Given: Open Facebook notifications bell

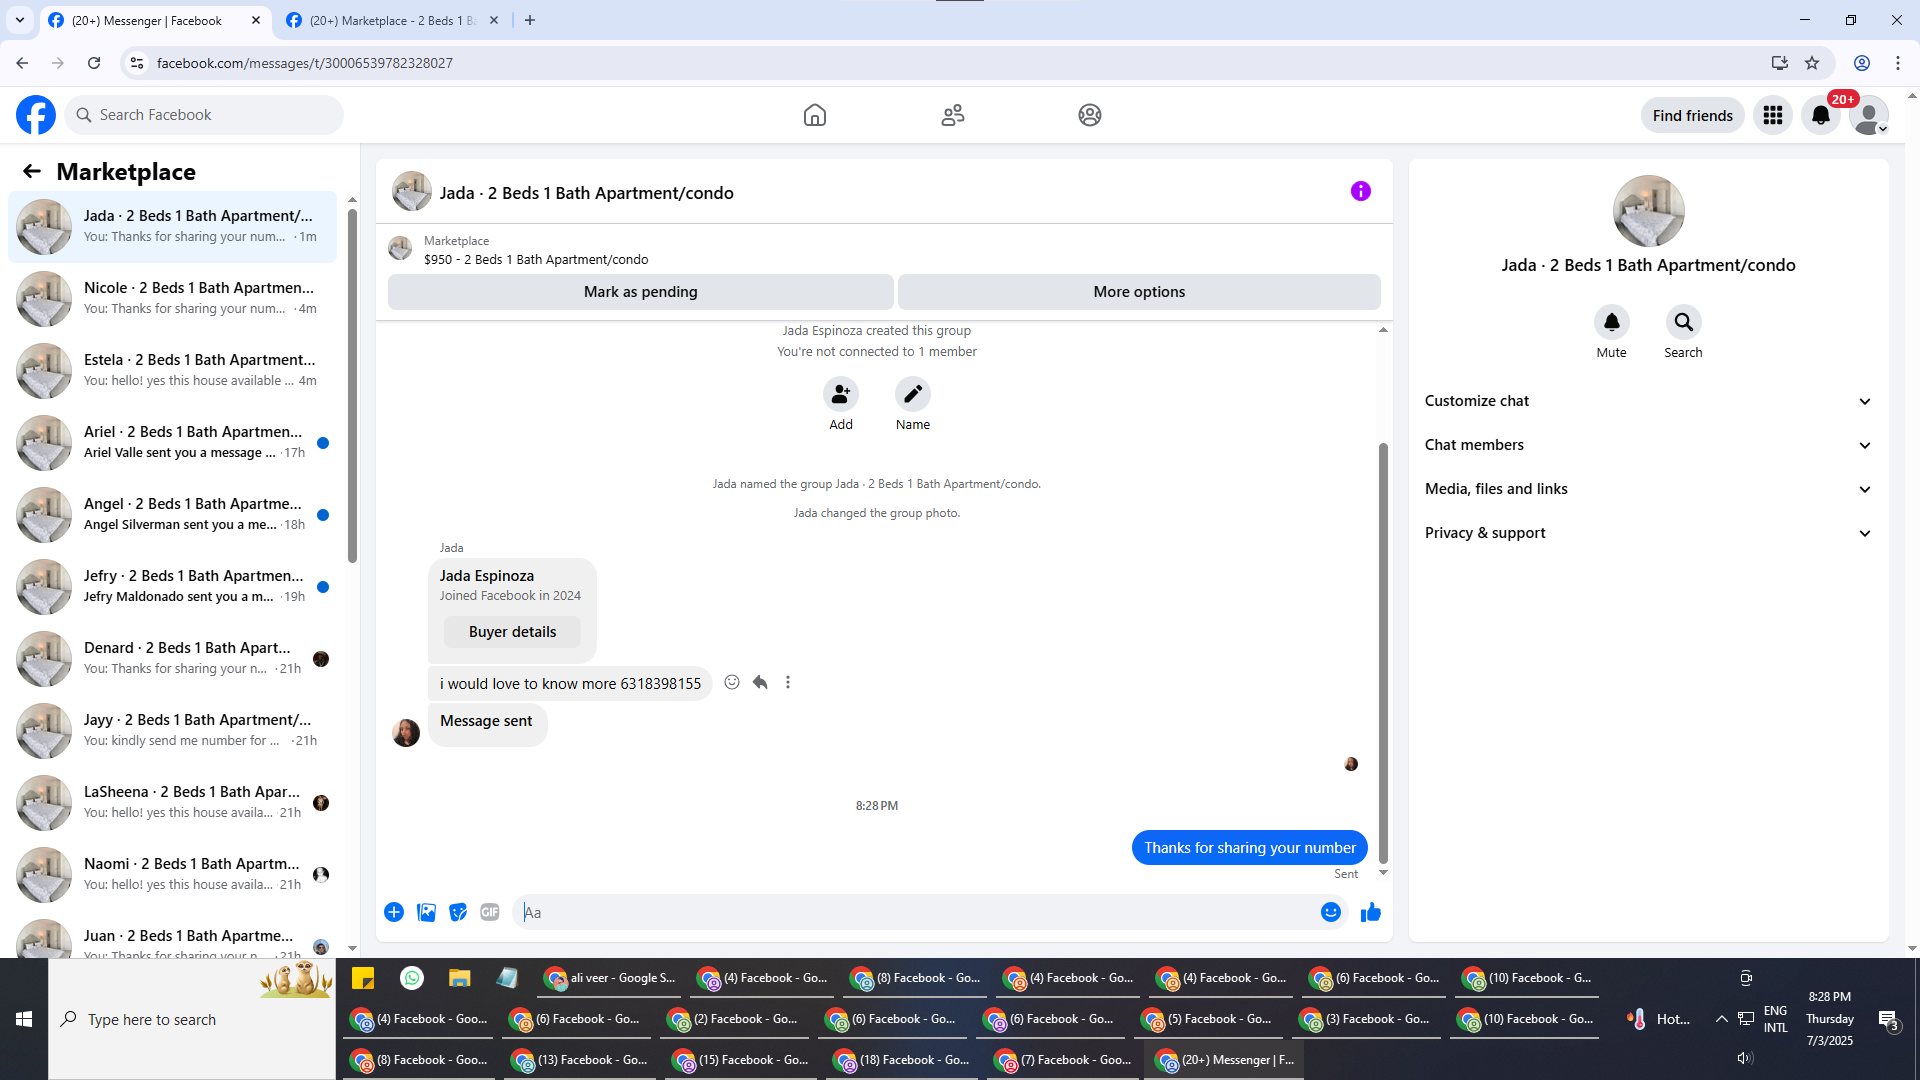Looking at the screenshot, I should click(x=1820, y=115).
